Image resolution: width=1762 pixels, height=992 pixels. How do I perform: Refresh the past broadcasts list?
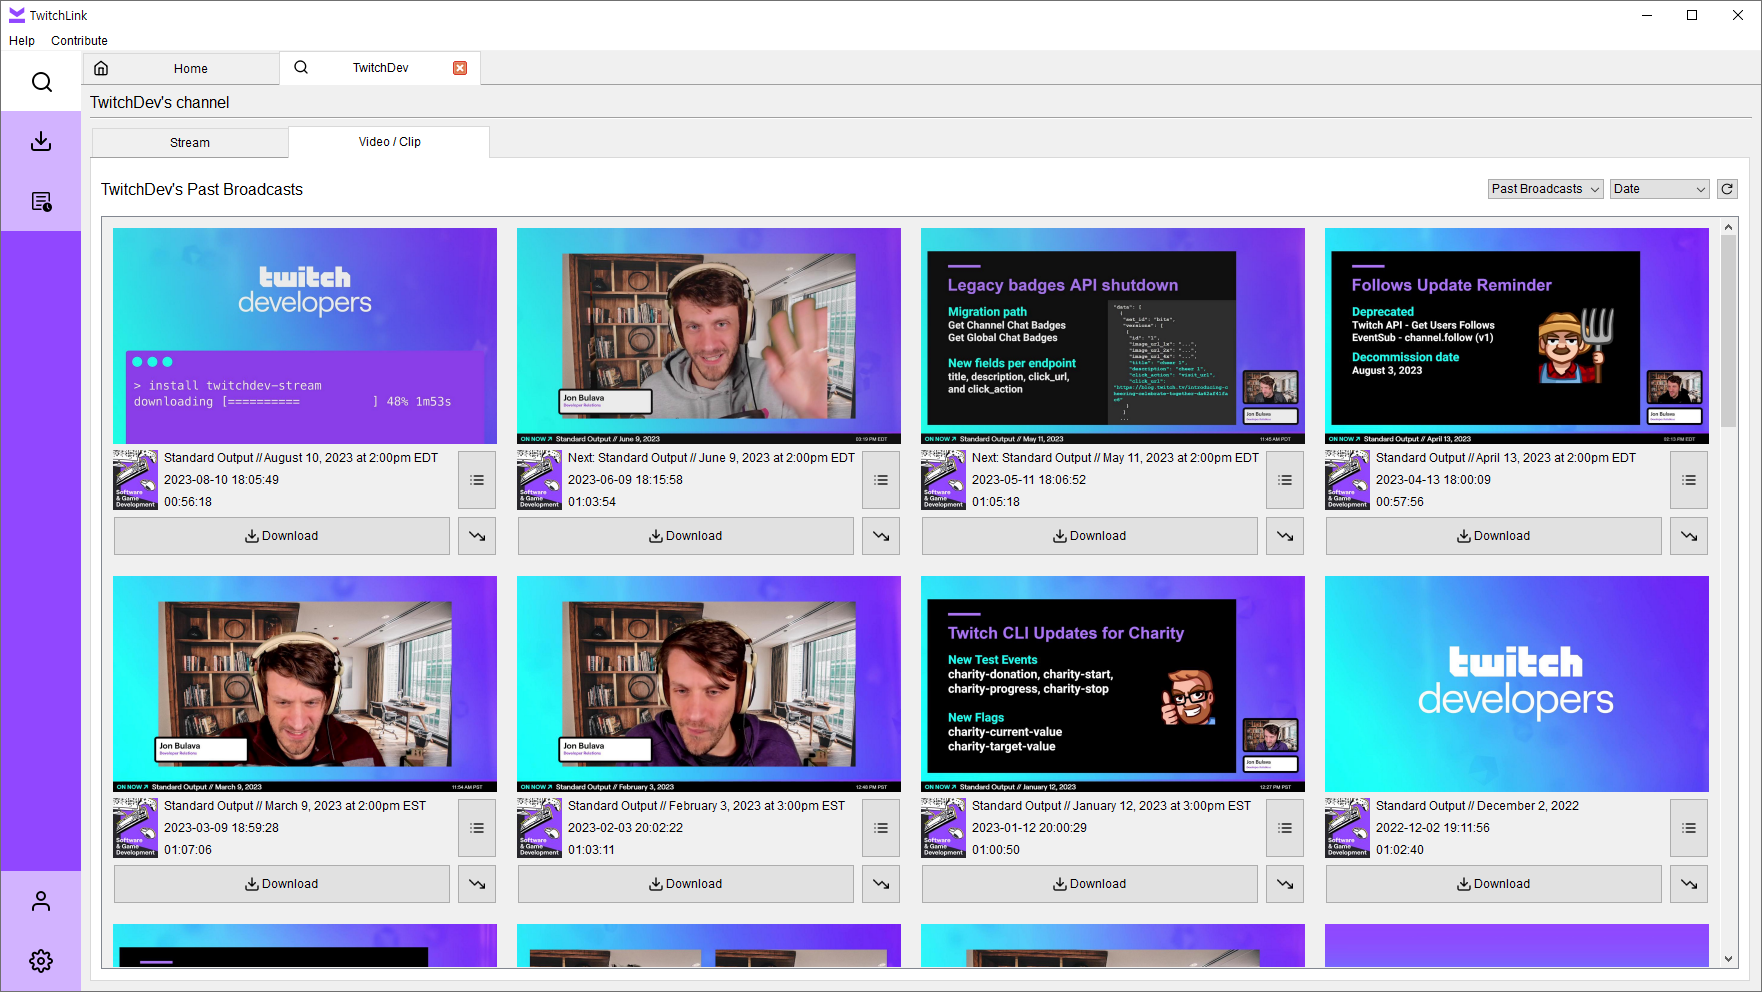1727,189
